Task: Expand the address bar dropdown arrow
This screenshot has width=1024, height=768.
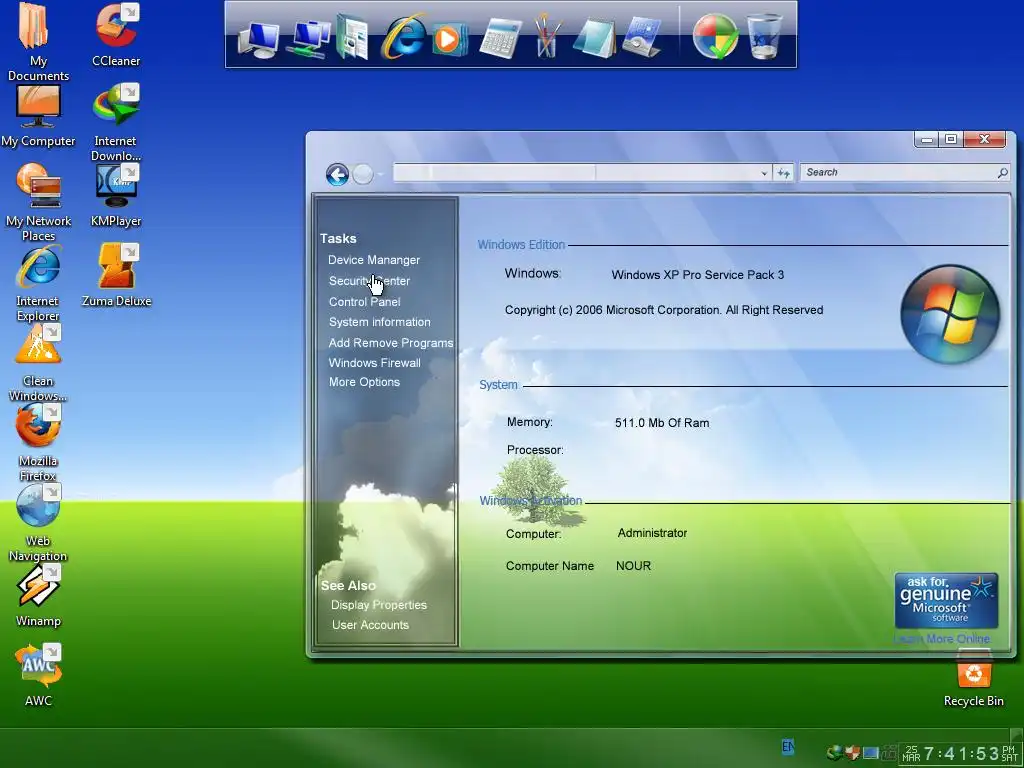Action: (x=764, y=173)
